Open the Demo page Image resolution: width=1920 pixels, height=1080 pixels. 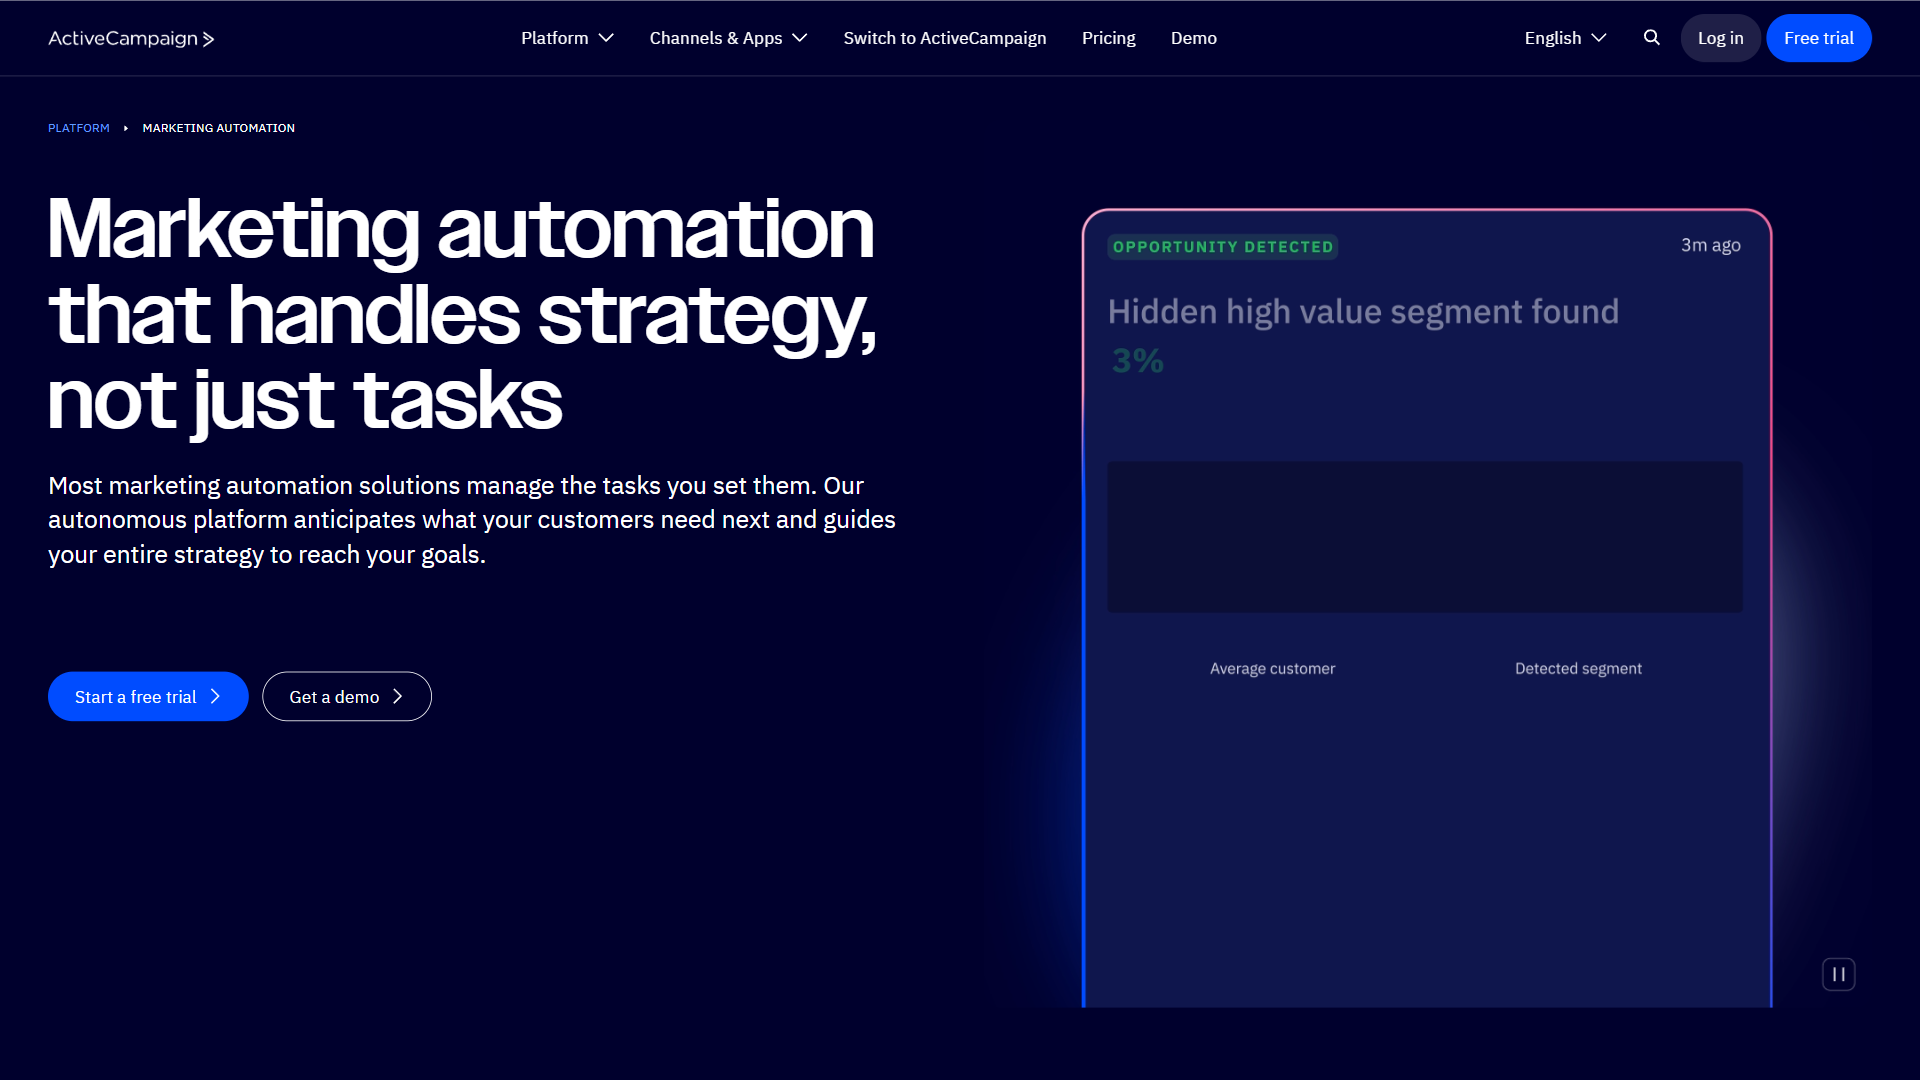click(1193, 38)
